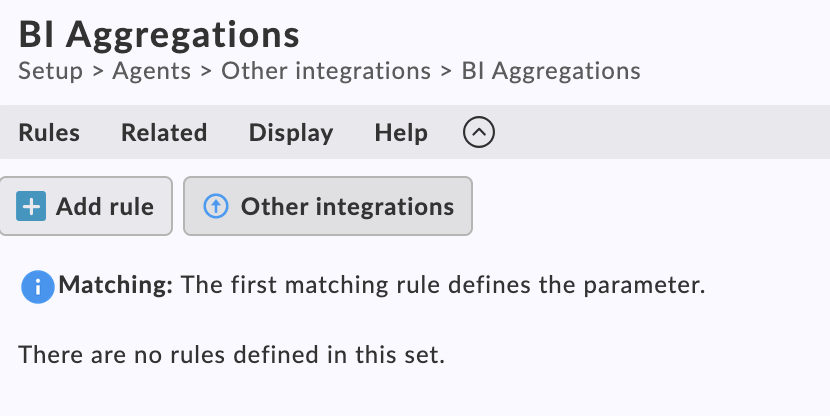The height and width of the screenshot is (416, 830).
Task: Click the blue info icon beside Matching
Action: pos(37,287)
